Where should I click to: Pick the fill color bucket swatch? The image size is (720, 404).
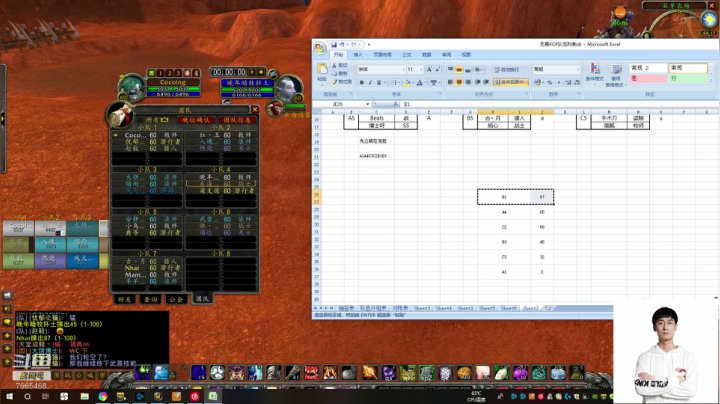pos(407,83)
